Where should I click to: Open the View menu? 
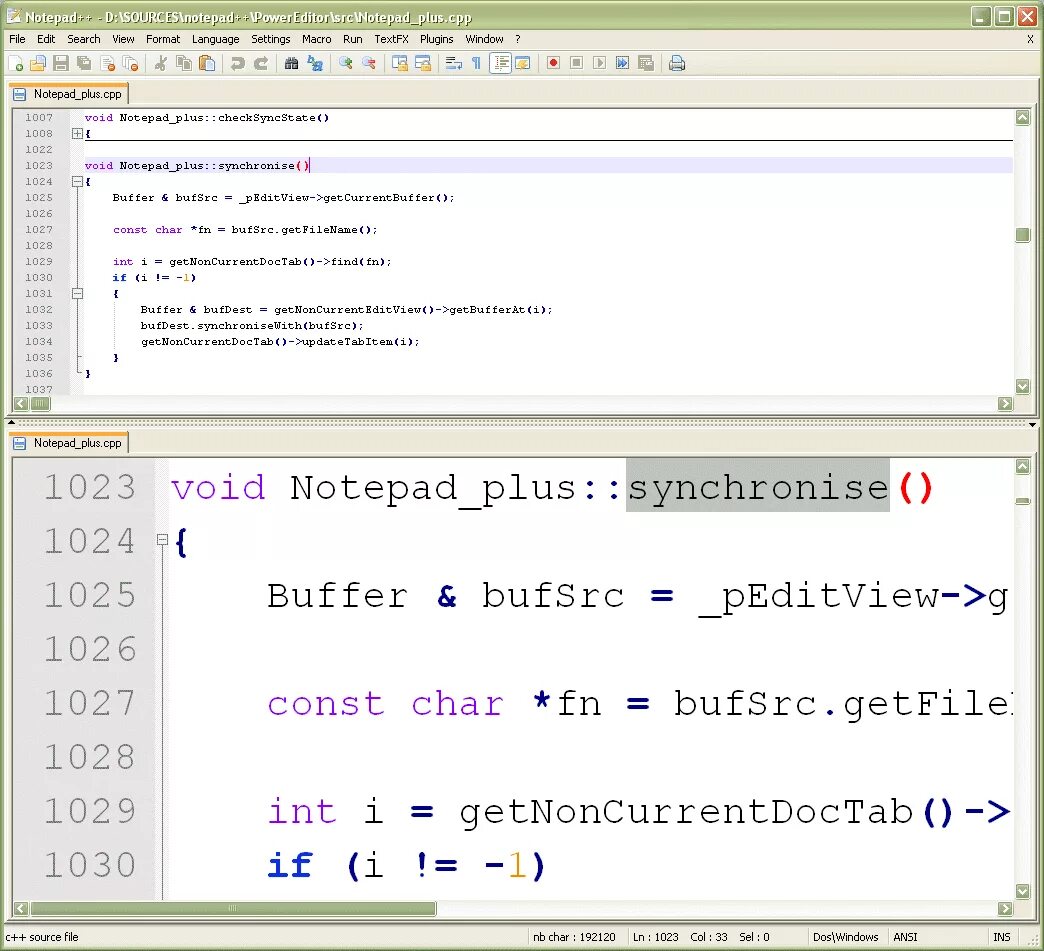click(123, 39)
